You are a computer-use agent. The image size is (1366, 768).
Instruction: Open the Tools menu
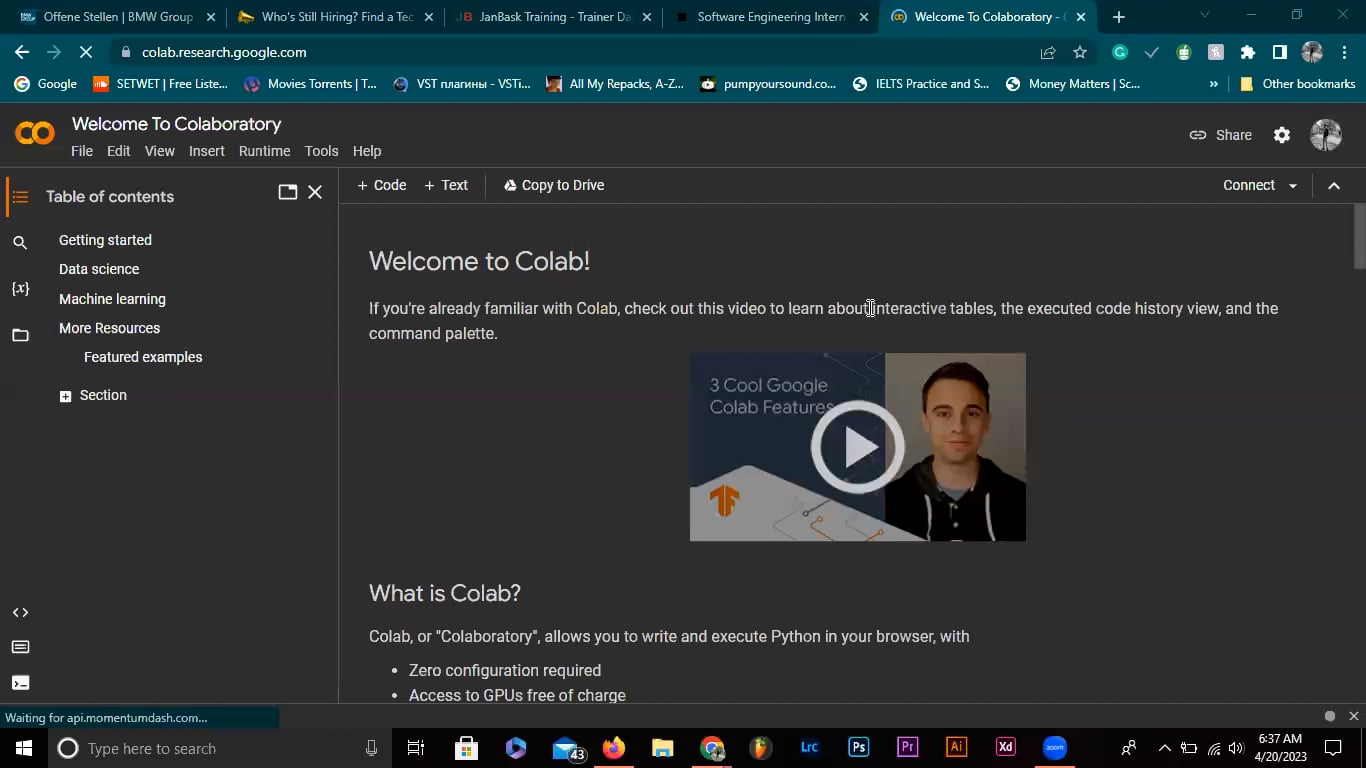(321, 151)
